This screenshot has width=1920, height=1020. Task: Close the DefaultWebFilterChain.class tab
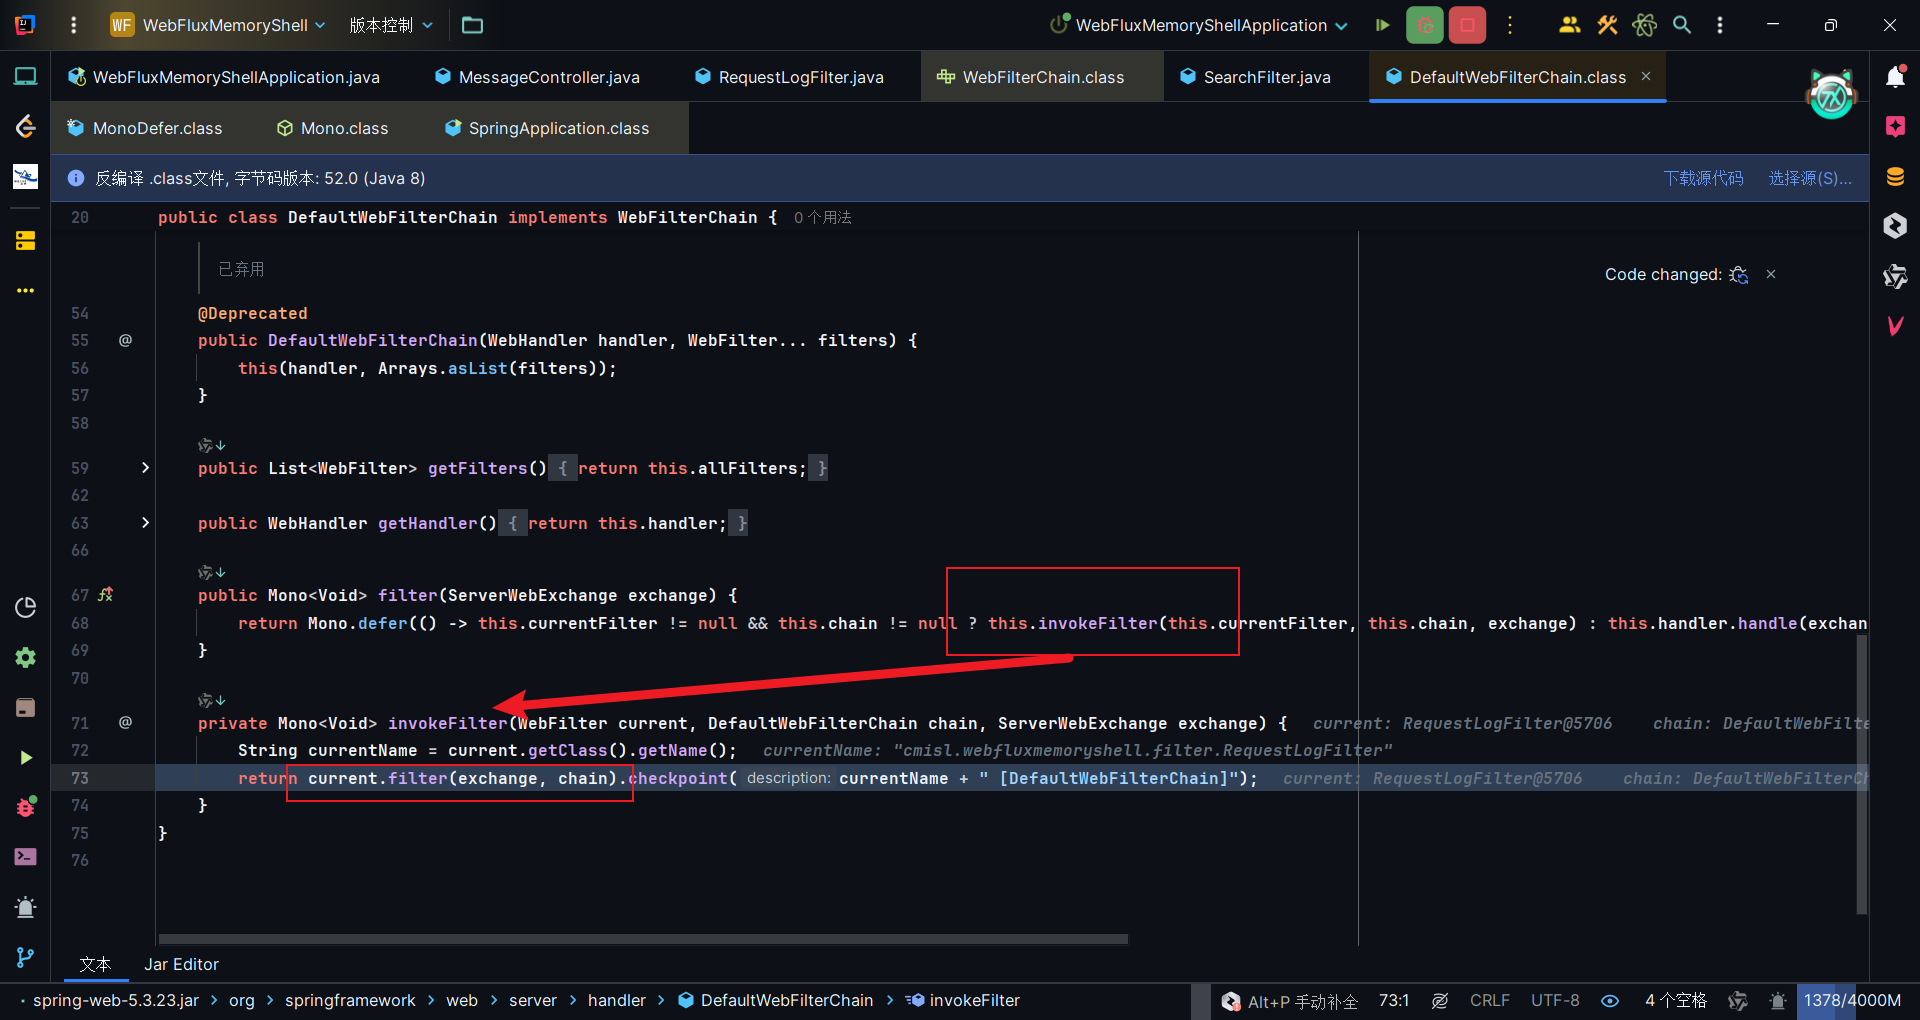(1646, 76)
